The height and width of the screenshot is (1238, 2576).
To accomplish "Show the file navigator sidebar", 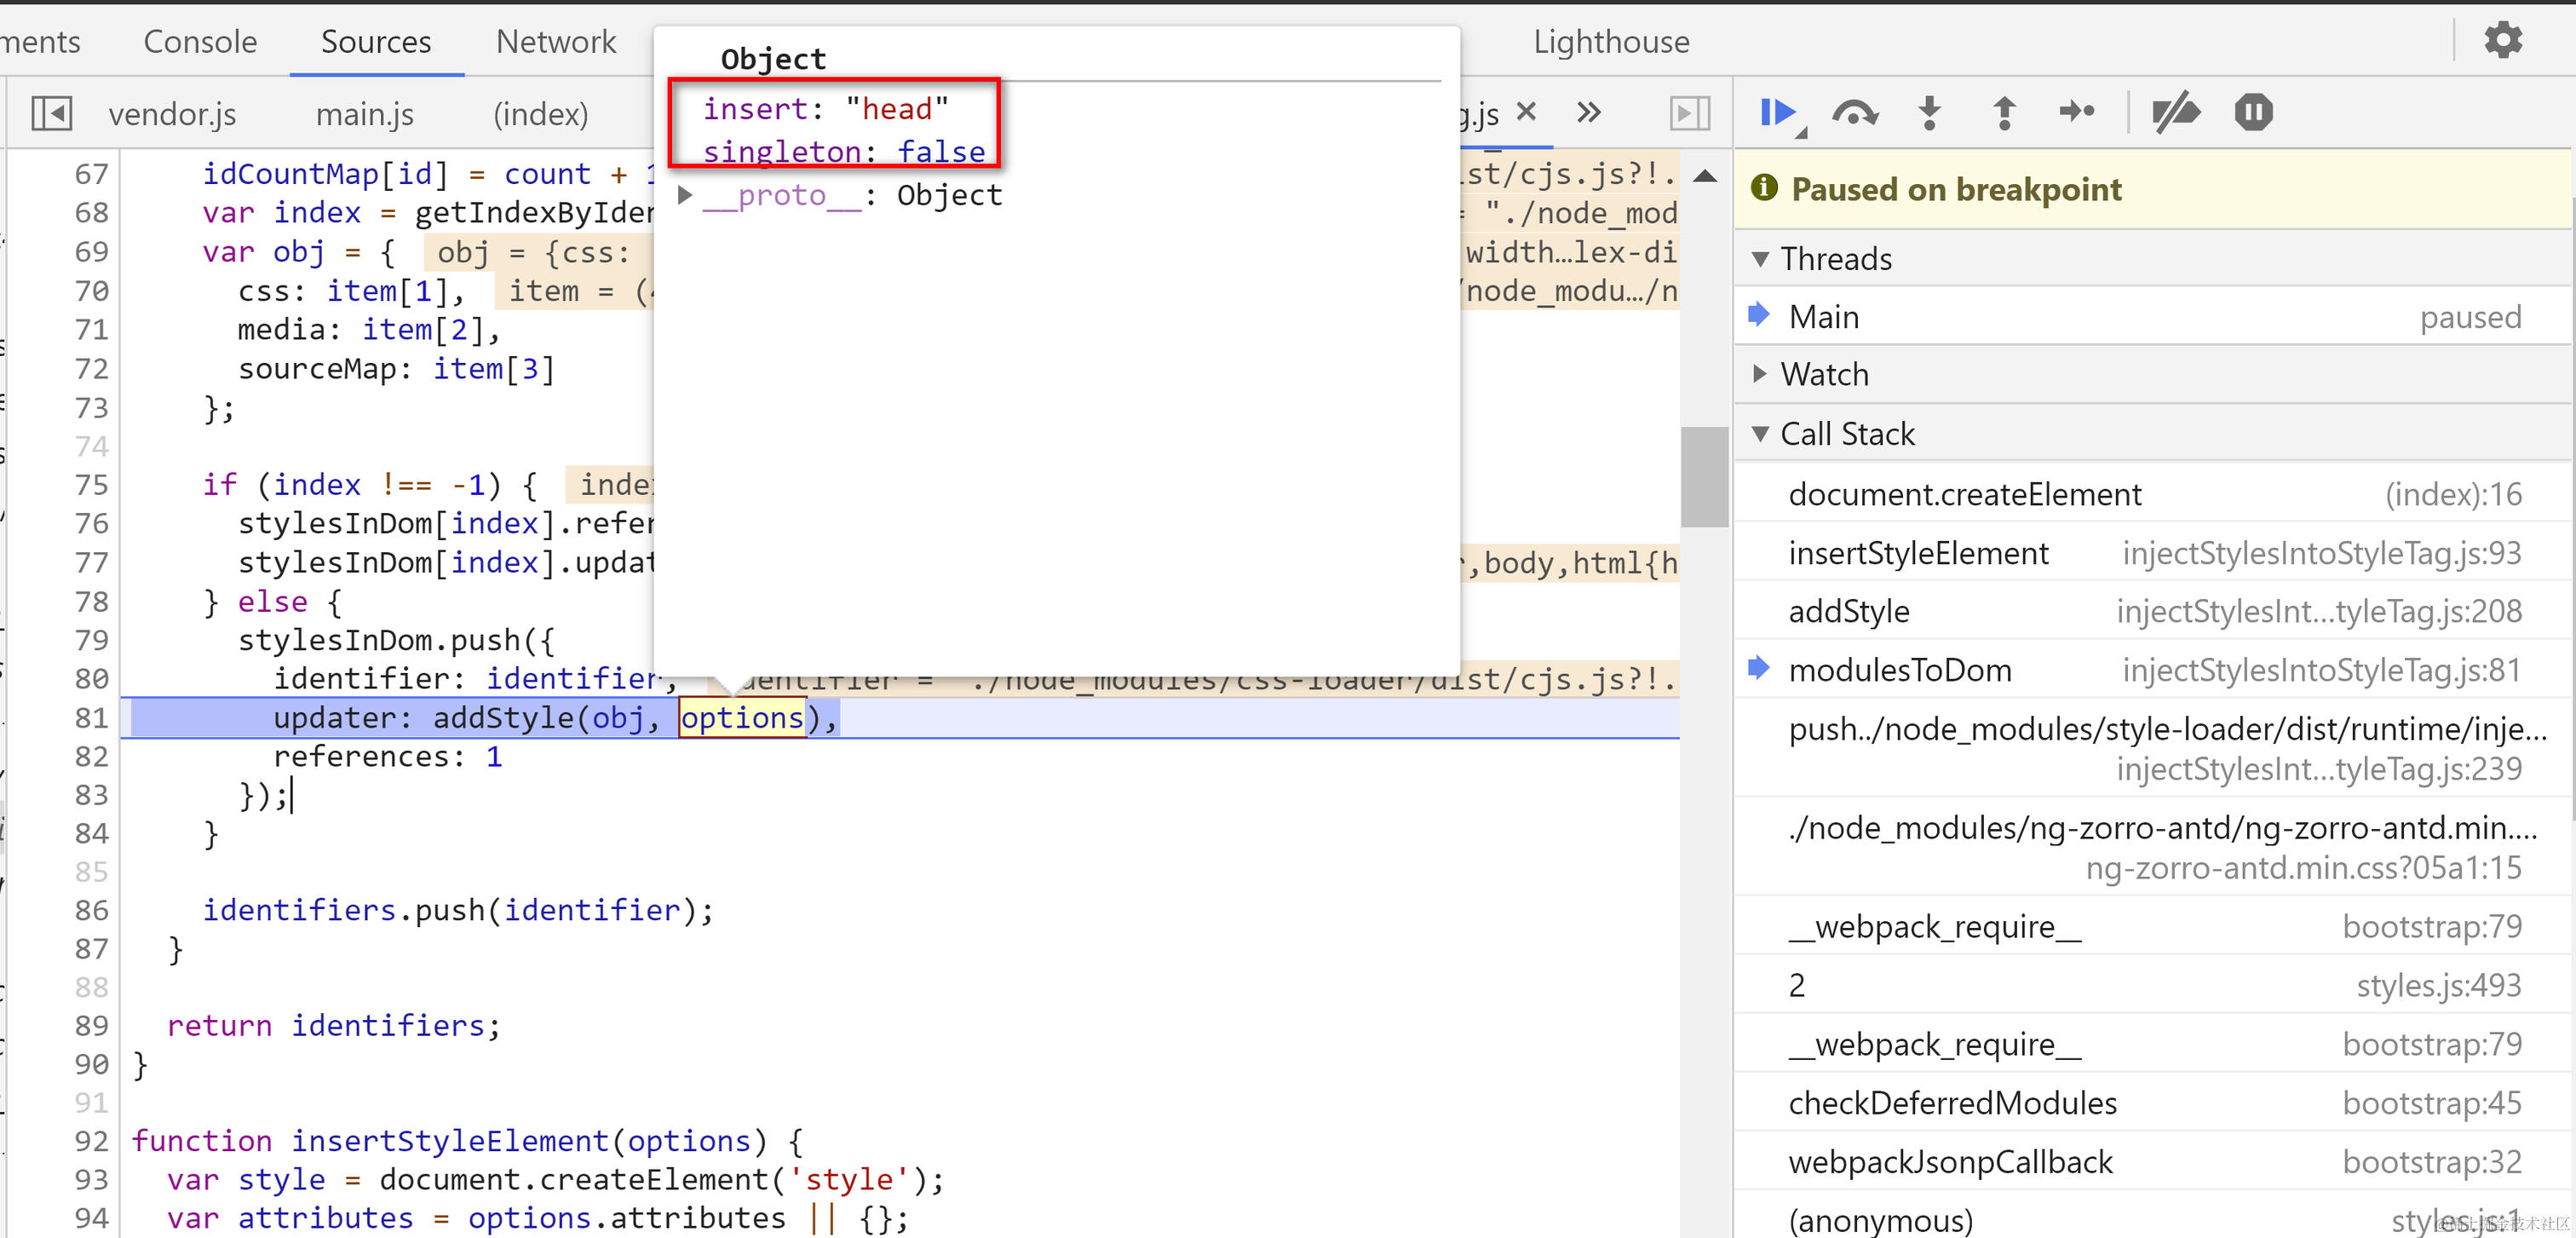I will [51, 113].
